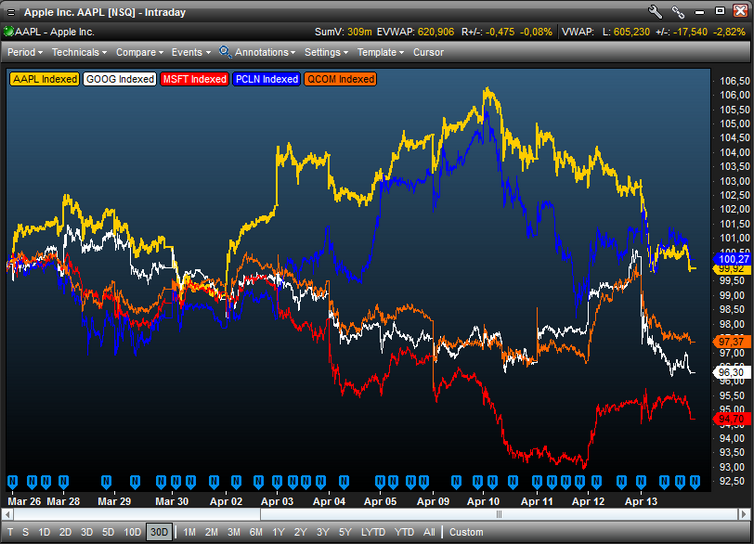The height and width of the screenshot is (544, 754).
Task: Click the orange QCOM 97,37 price tag
Action: [734, 342]
